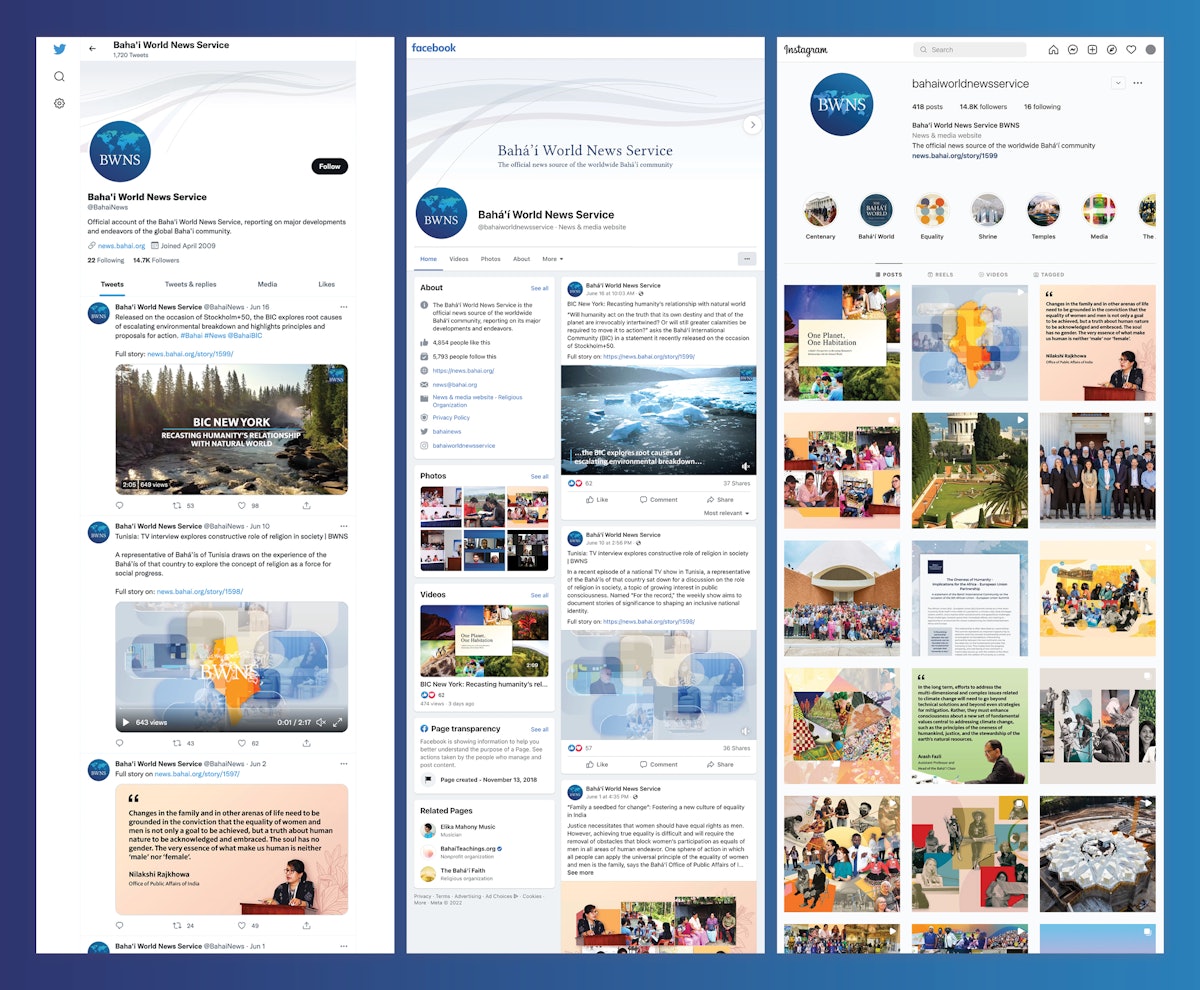Share the Jun 16 tweet
This screenshot has height=990, width=1200.
pyautogui.click(x=306, y=505)
